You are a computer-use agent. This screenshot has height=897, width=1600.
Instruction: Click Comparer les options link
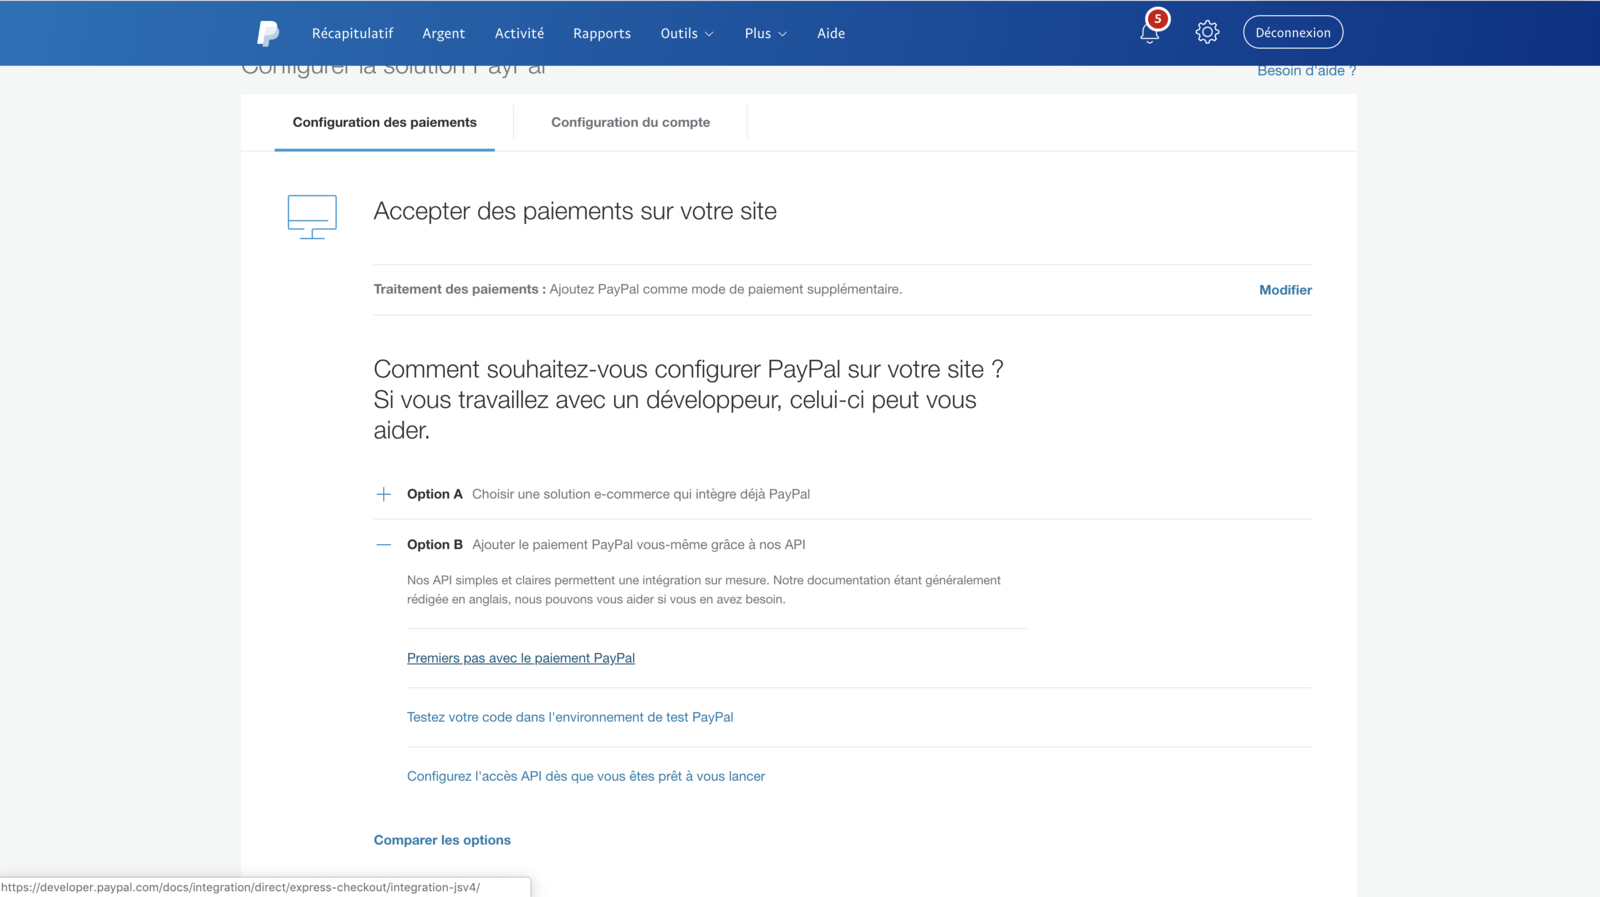tap(442, 840)
